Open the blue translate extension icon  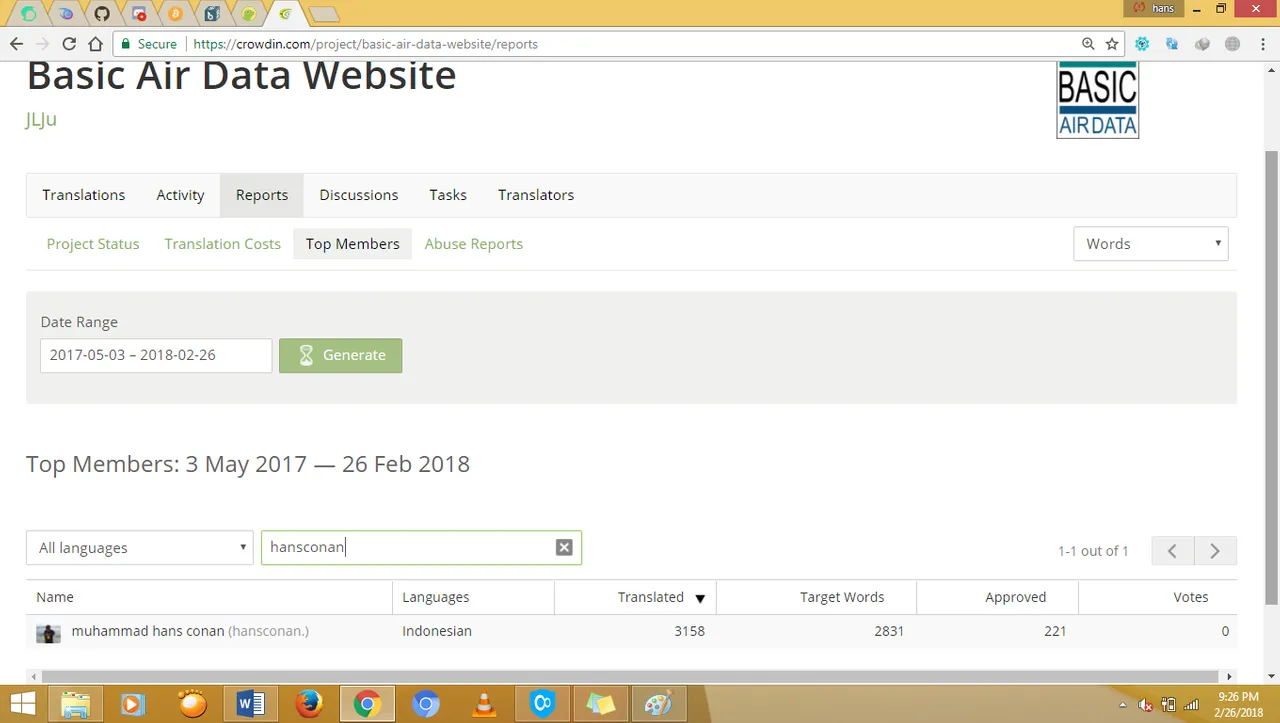[1172, 44]
